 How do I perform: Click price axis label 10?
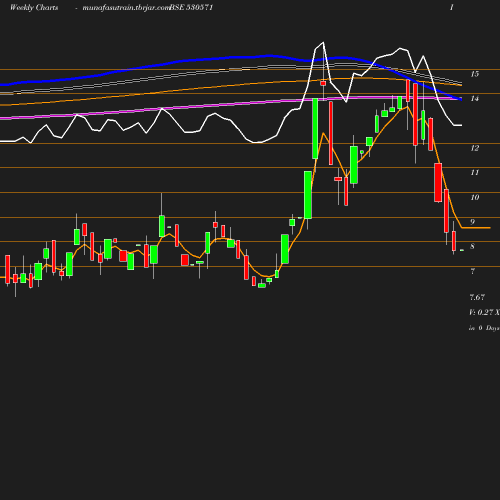475,197
